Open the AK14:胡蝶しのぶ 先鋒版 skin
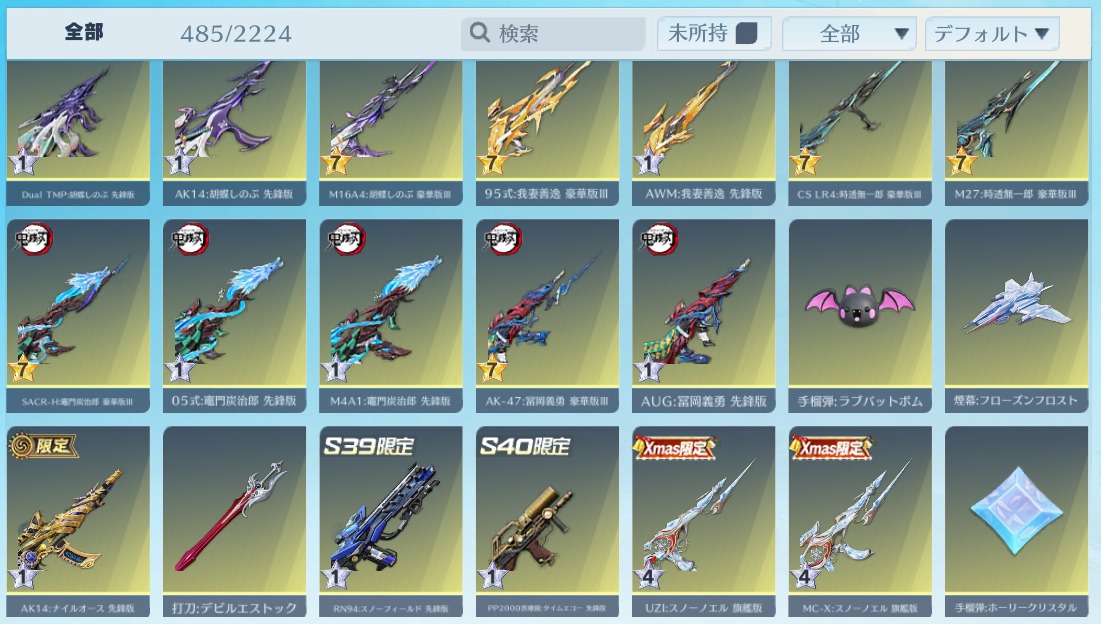Viewport: 1101px width, 624px height. [235, 133]
